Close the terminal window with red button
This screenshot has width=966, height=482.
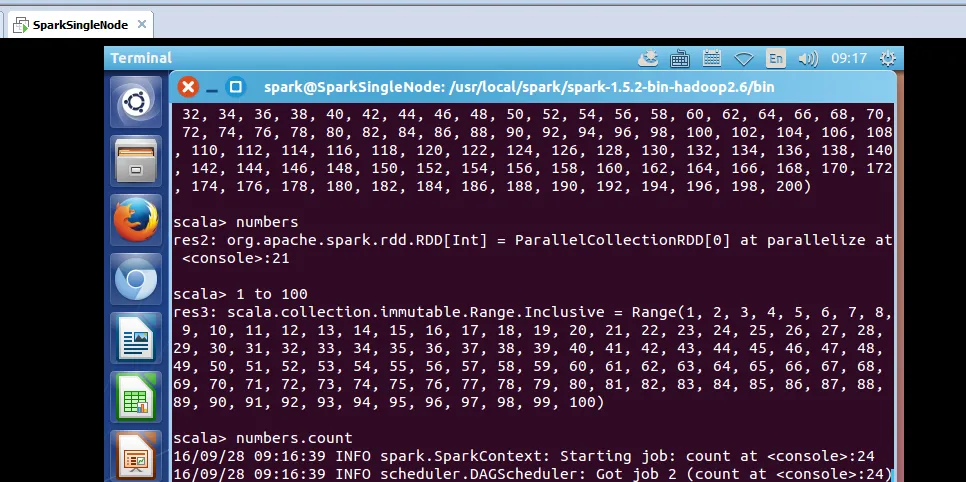188,87
